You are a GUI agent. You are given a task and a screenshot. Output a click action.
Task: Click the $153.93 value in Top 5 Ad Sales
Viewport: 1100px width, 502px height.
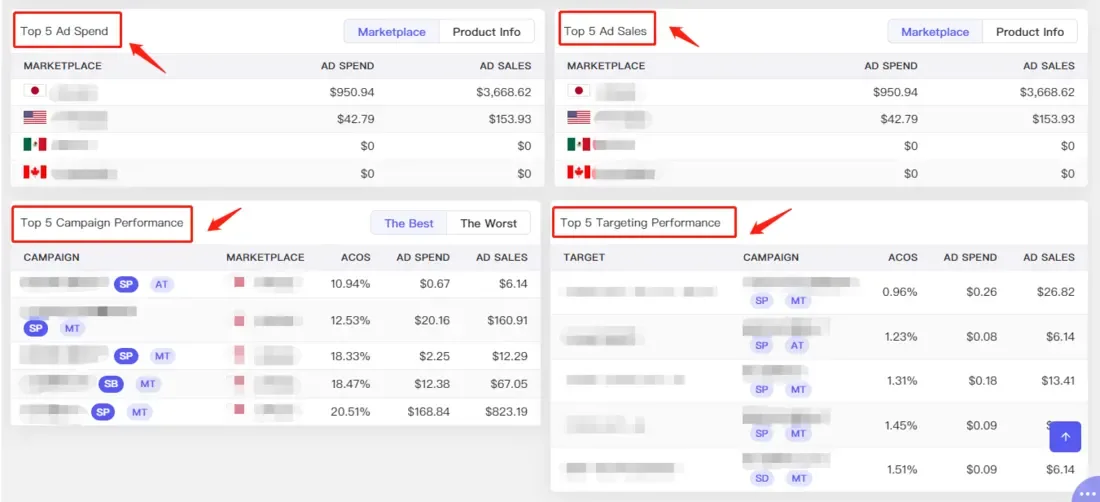tap(1053, 119)
